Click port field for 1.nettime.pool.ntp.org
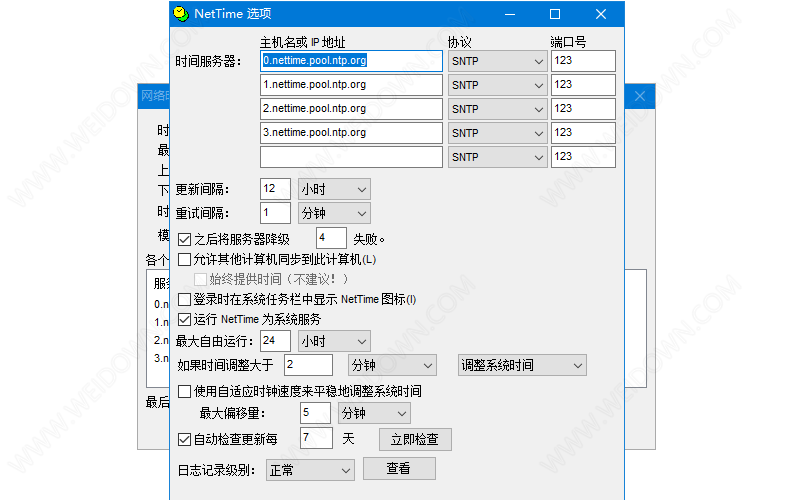The width and height of the screenshot is (790, 500). click(x=583, y=85)
